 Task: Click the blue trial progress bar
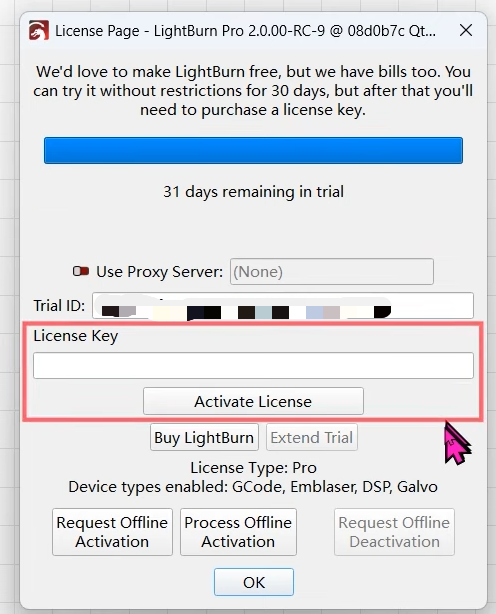(253, 150)
